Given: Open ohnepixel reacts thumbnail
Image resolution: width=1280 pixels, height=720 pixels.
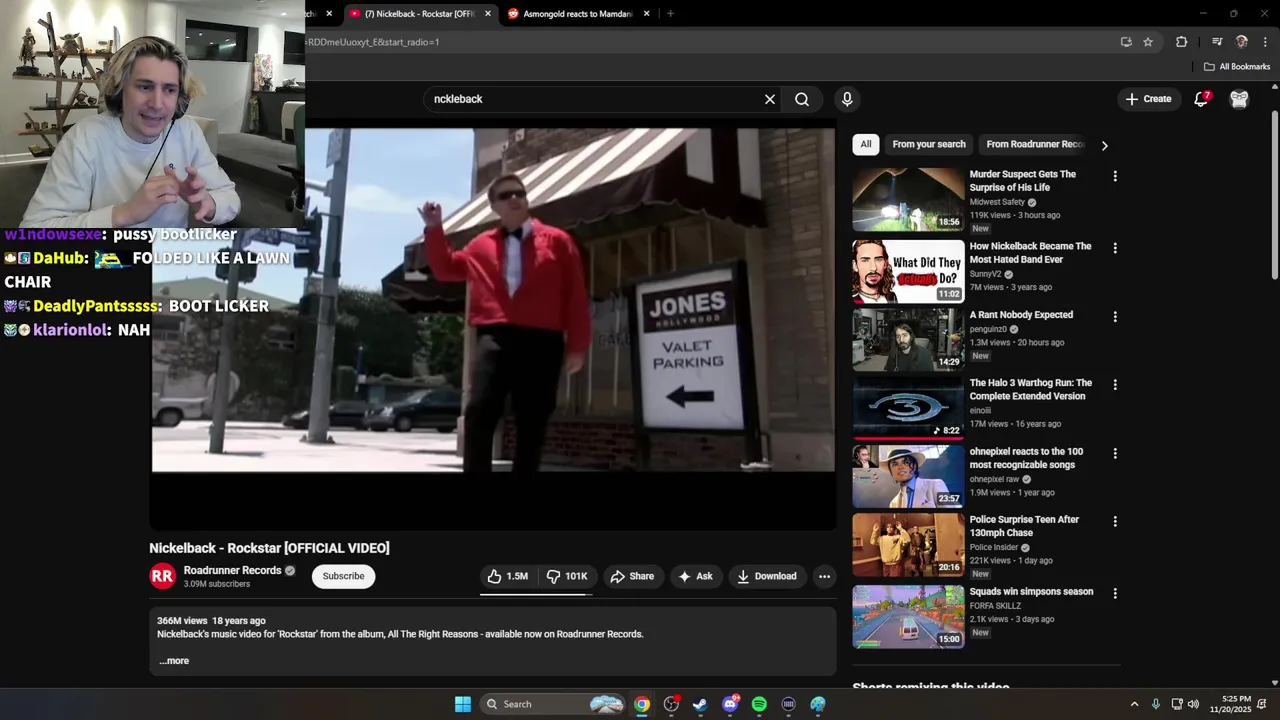Looking at the screenshot, I should click(908, 476).
